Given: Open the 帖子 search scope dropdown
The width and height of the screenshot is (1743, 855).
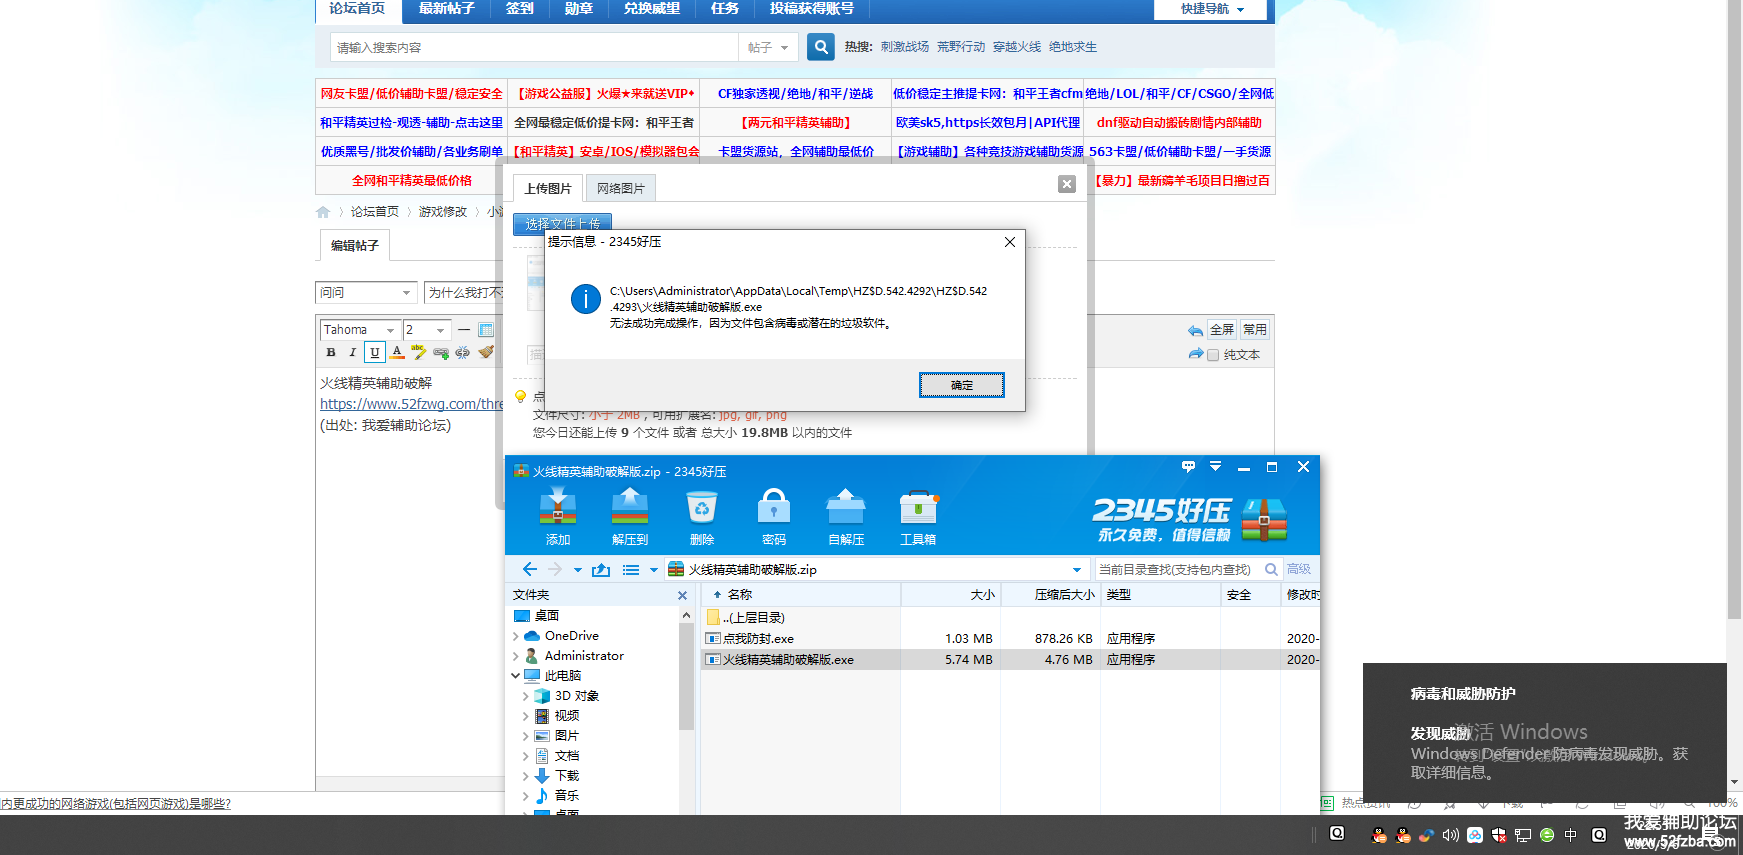Looking at the screenshot, I should coord(769,47).
